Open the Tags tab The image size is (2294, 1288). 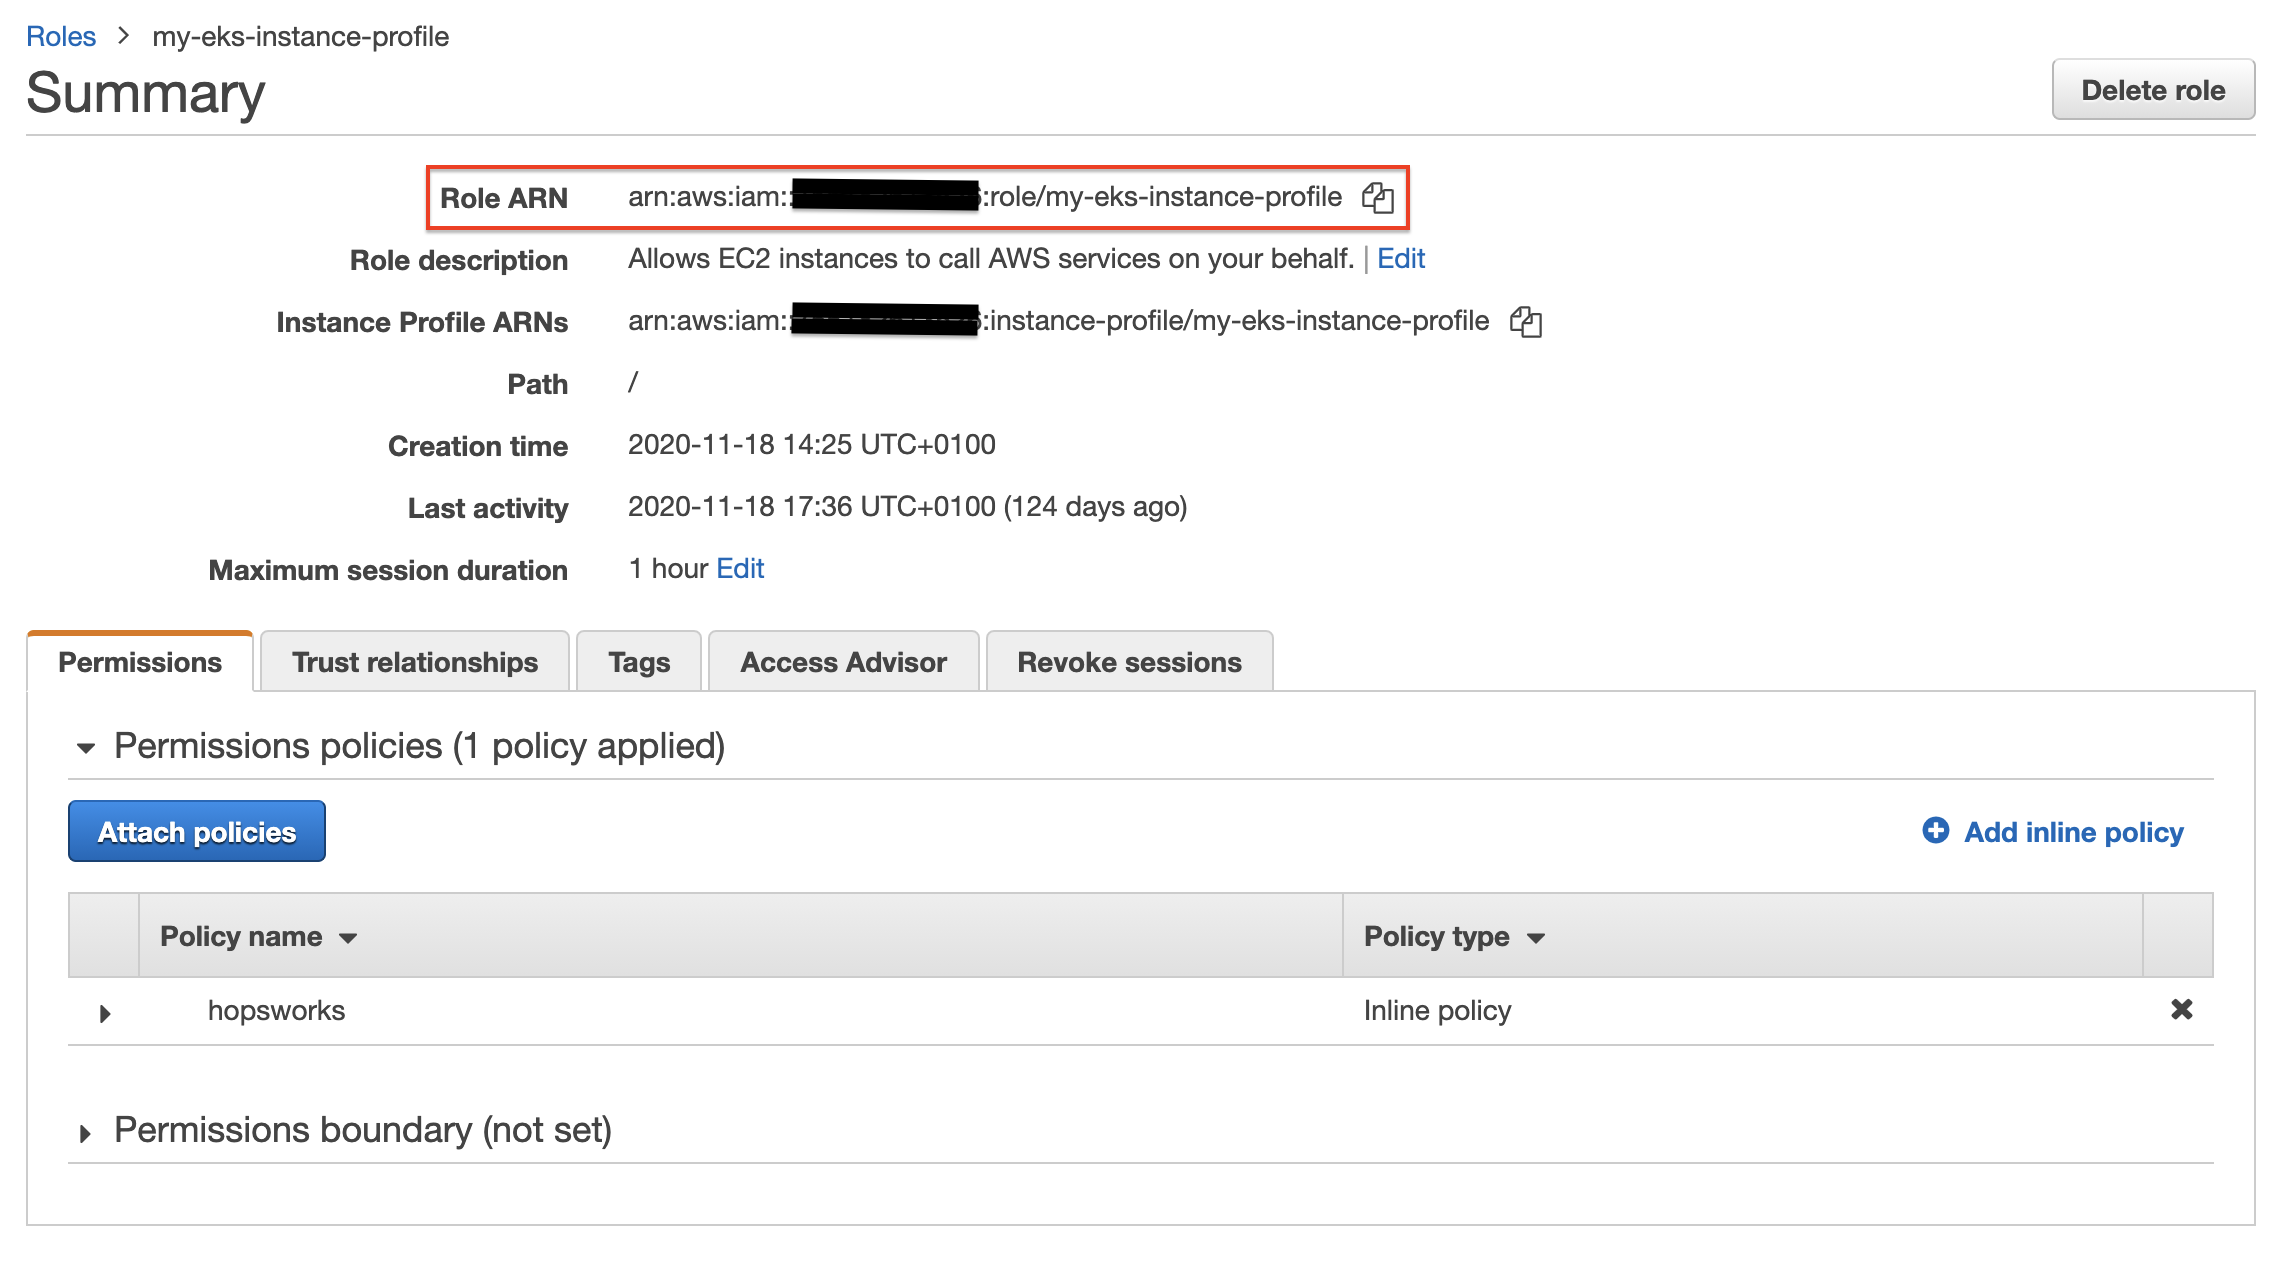[x=639, y=662]
